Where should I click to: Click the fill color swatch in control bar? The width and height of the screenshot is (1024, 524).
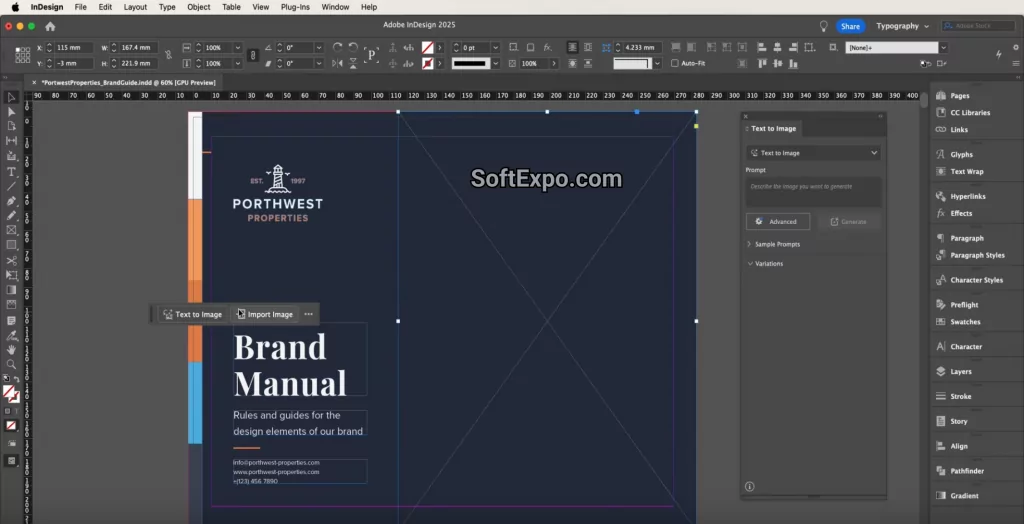pyautogui.click(x=427, y=48)
